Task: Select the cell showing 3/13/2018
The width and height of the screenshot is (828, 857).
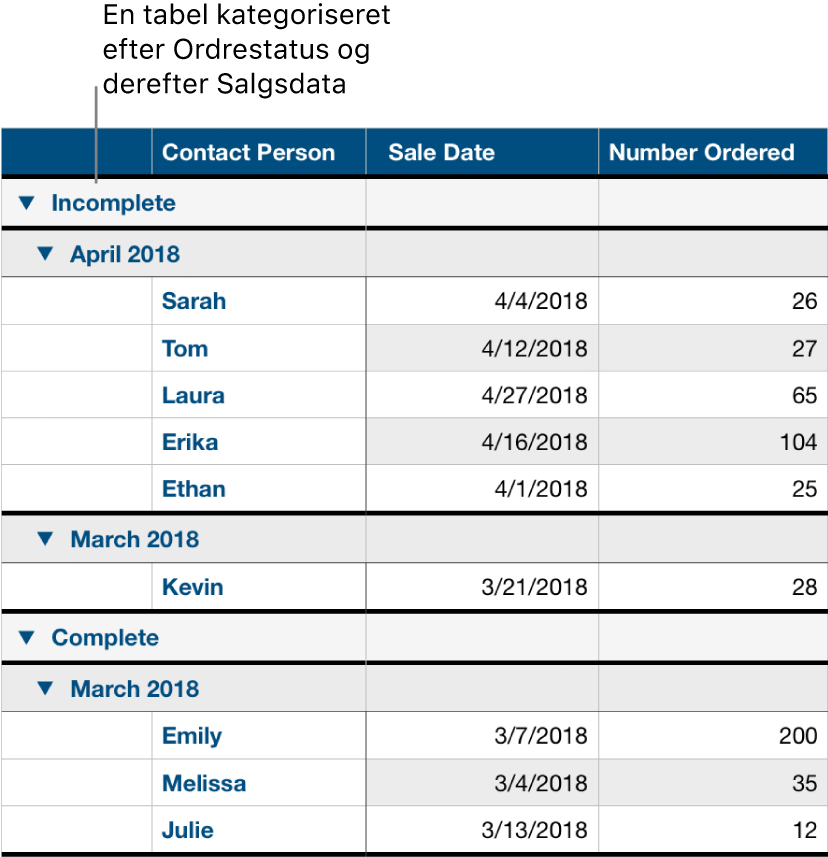Action: 481,830
